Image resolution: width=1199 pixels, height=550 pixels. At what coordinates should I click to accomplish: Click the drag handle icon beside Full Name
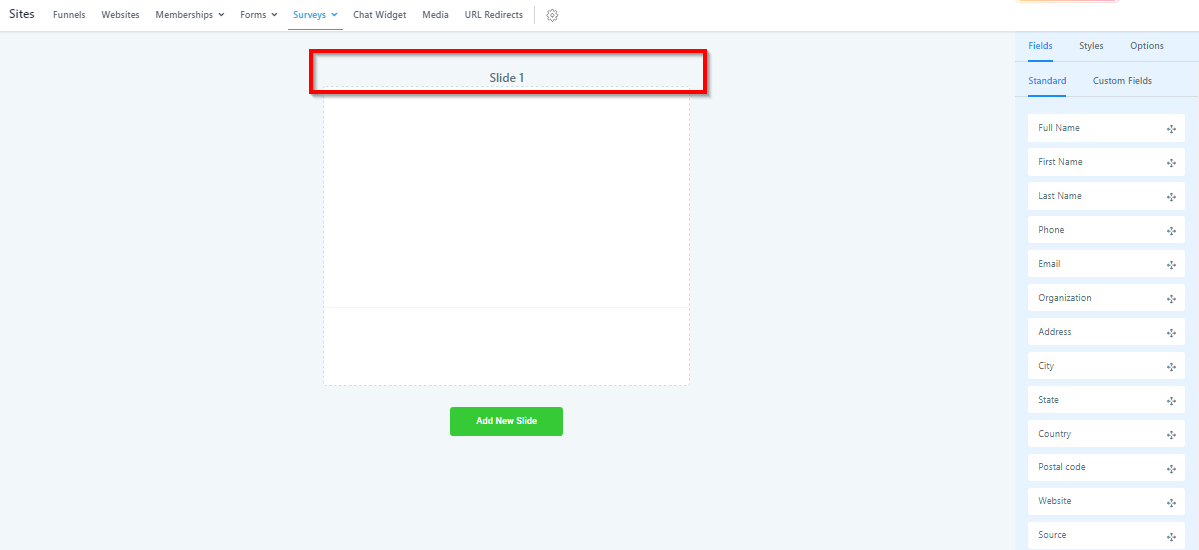[1171, 129]
